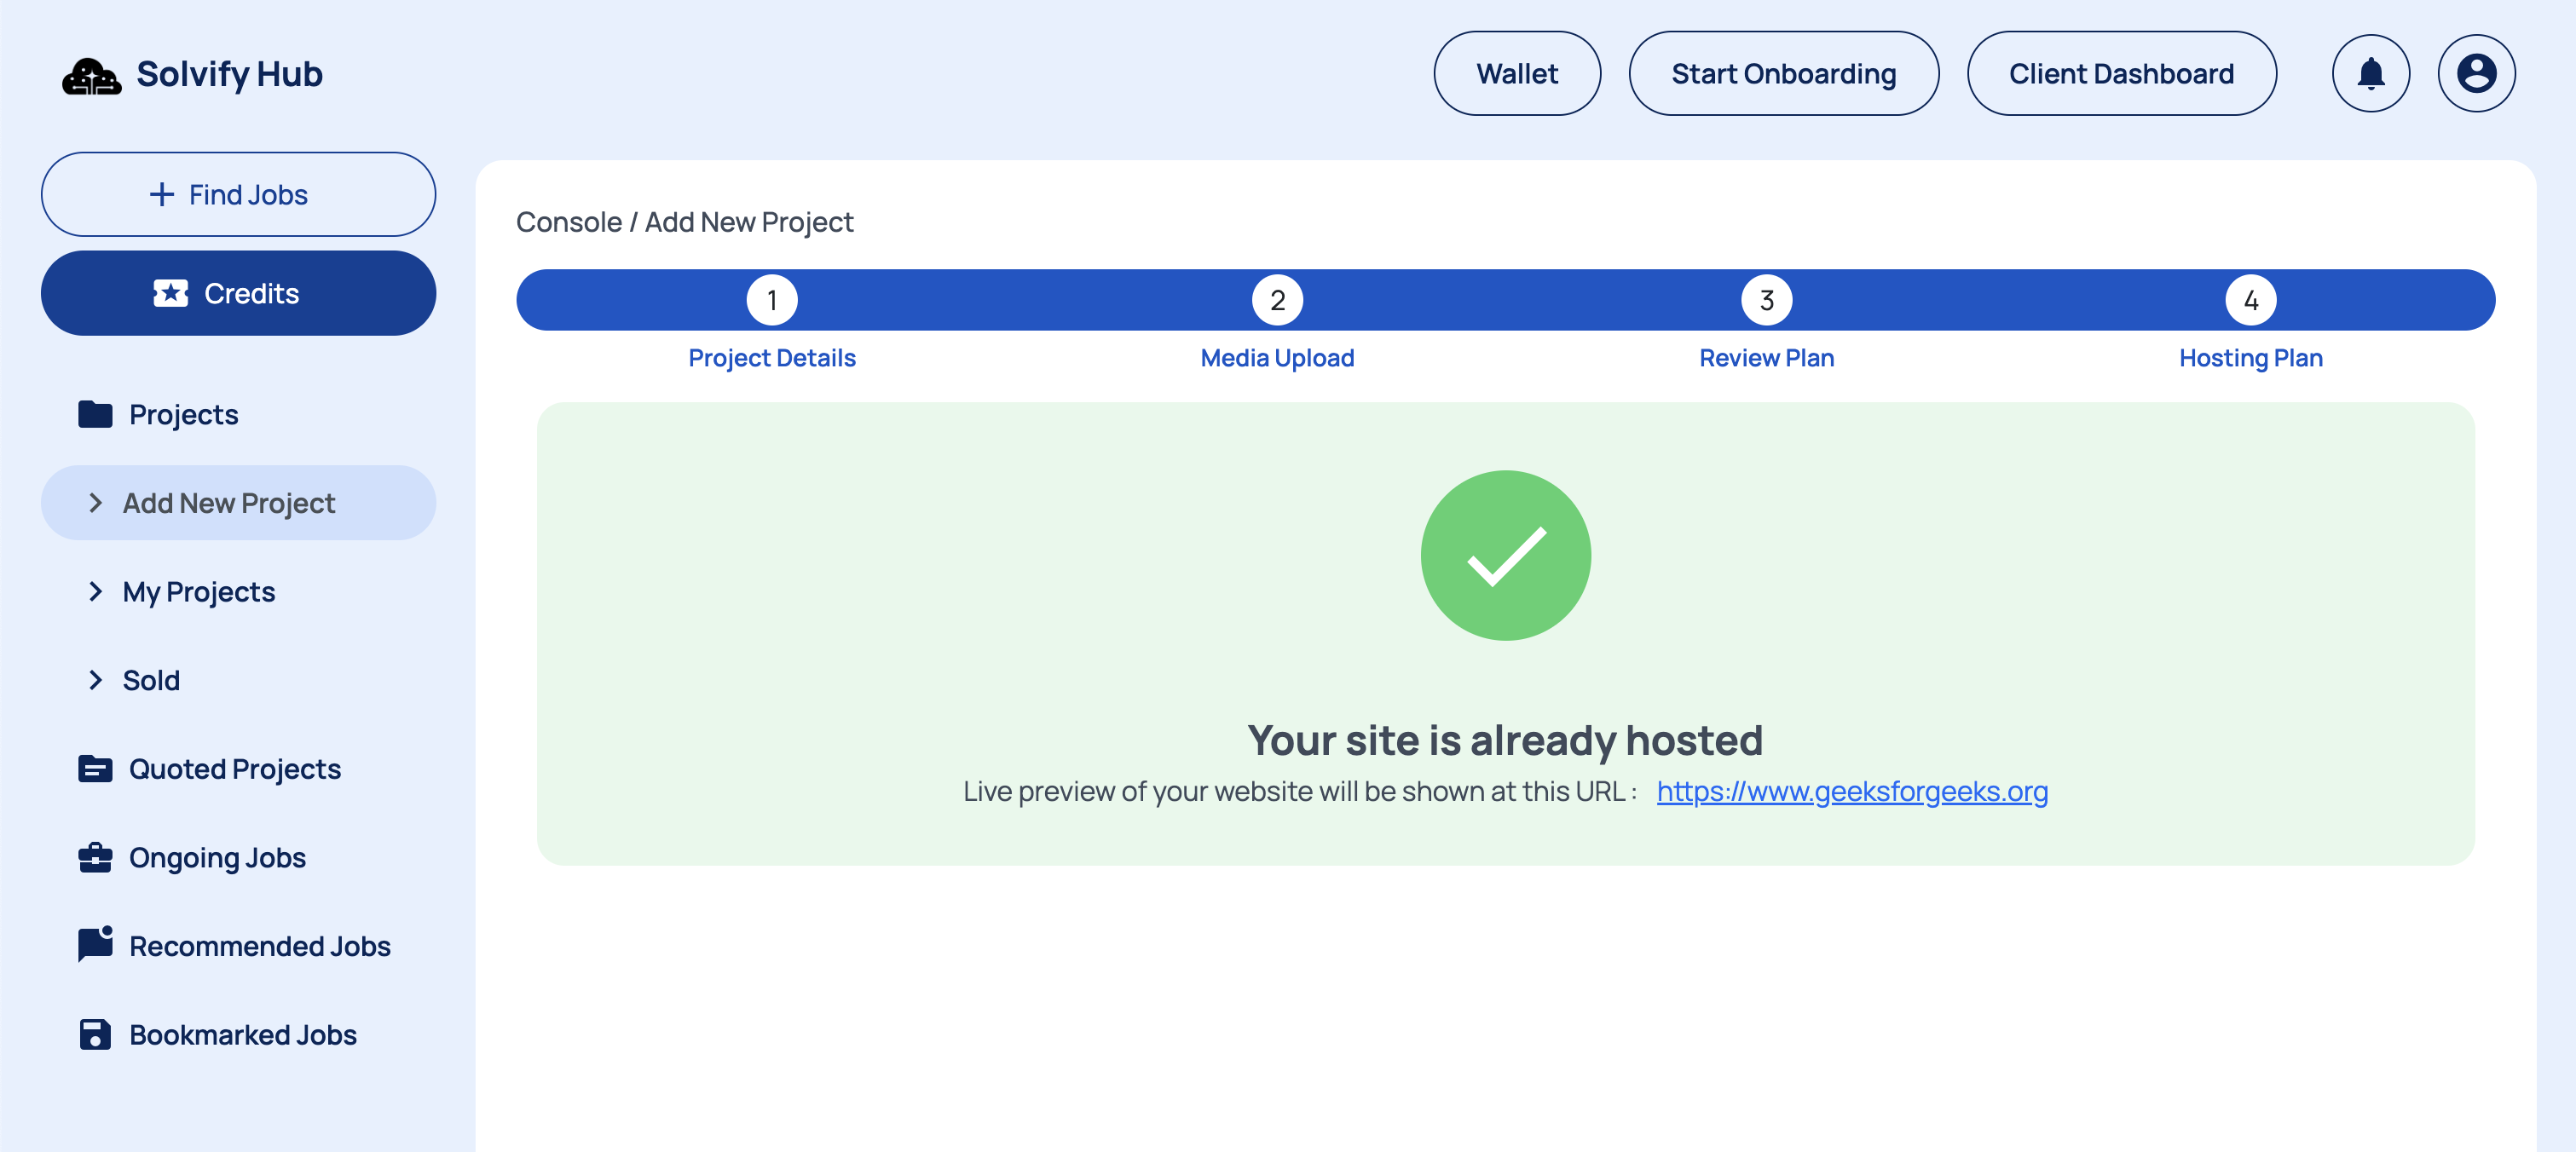Jump to step 3 circle
The image size is (2576, 1152).
[1766, 300]
